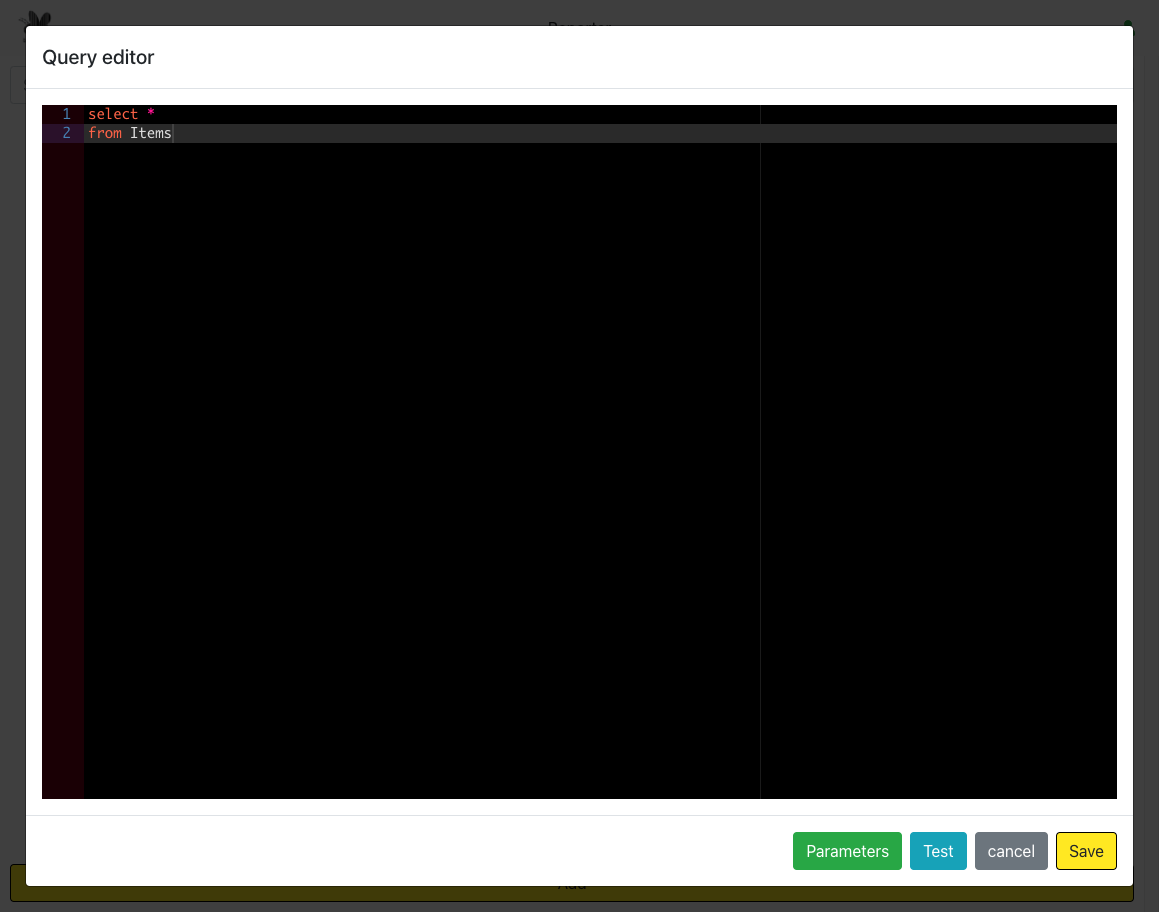Click line number 1 in gutter
The width and height of the screenshot is (1159, 912).
point(66,114)
